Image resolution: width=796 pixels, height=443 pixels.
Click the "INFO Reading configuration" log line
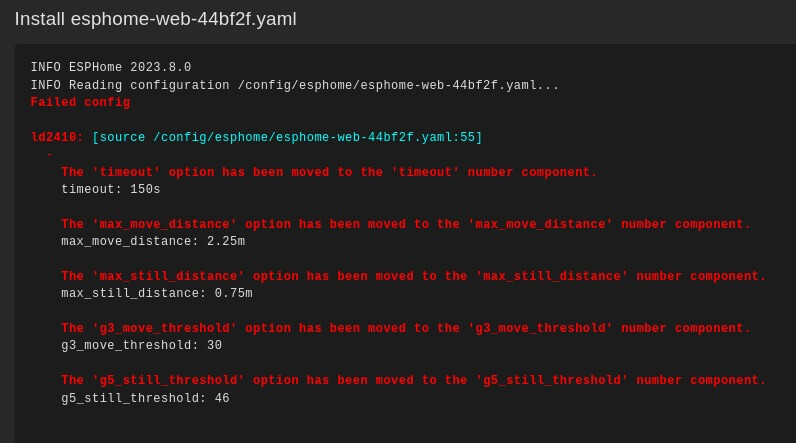click(294, 86)
